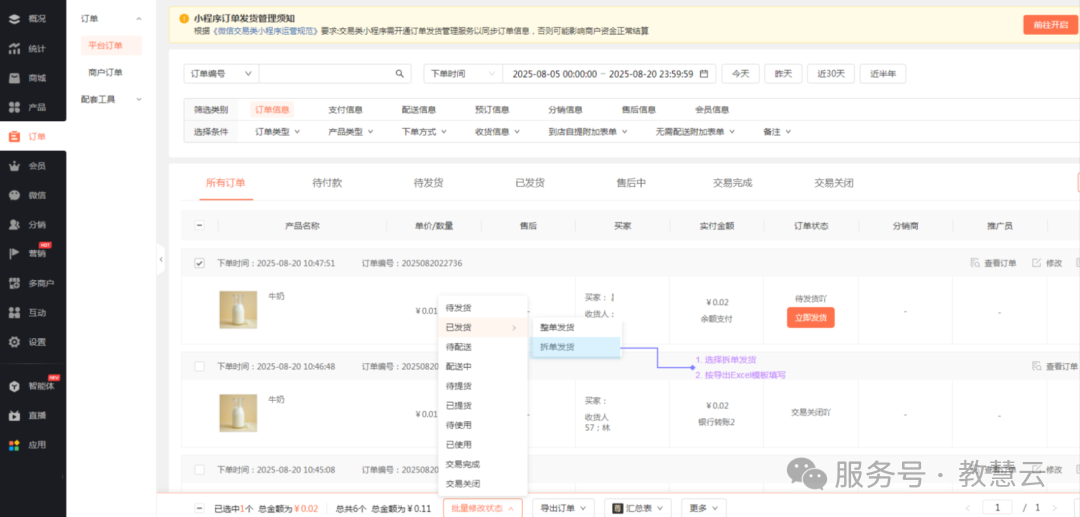Open the 下单时间 dropdown
This screenshot has height=517, width=1080.
coord(463,74)
